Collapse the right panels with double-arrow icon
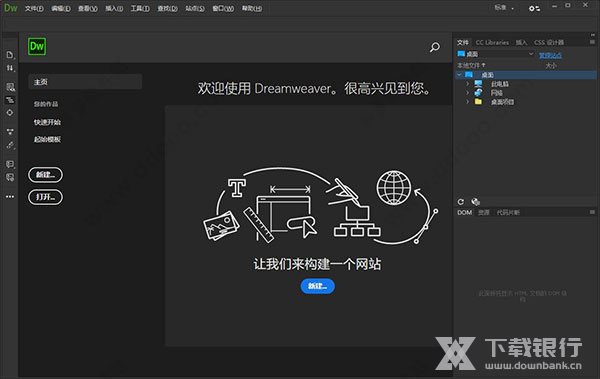Viewport: 600px width, 379px height. 592,35
